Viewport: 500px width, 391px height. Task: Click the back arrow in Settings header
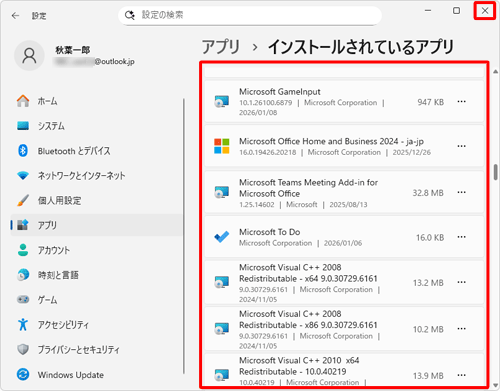pyautogui.click(x=15, y=16)
